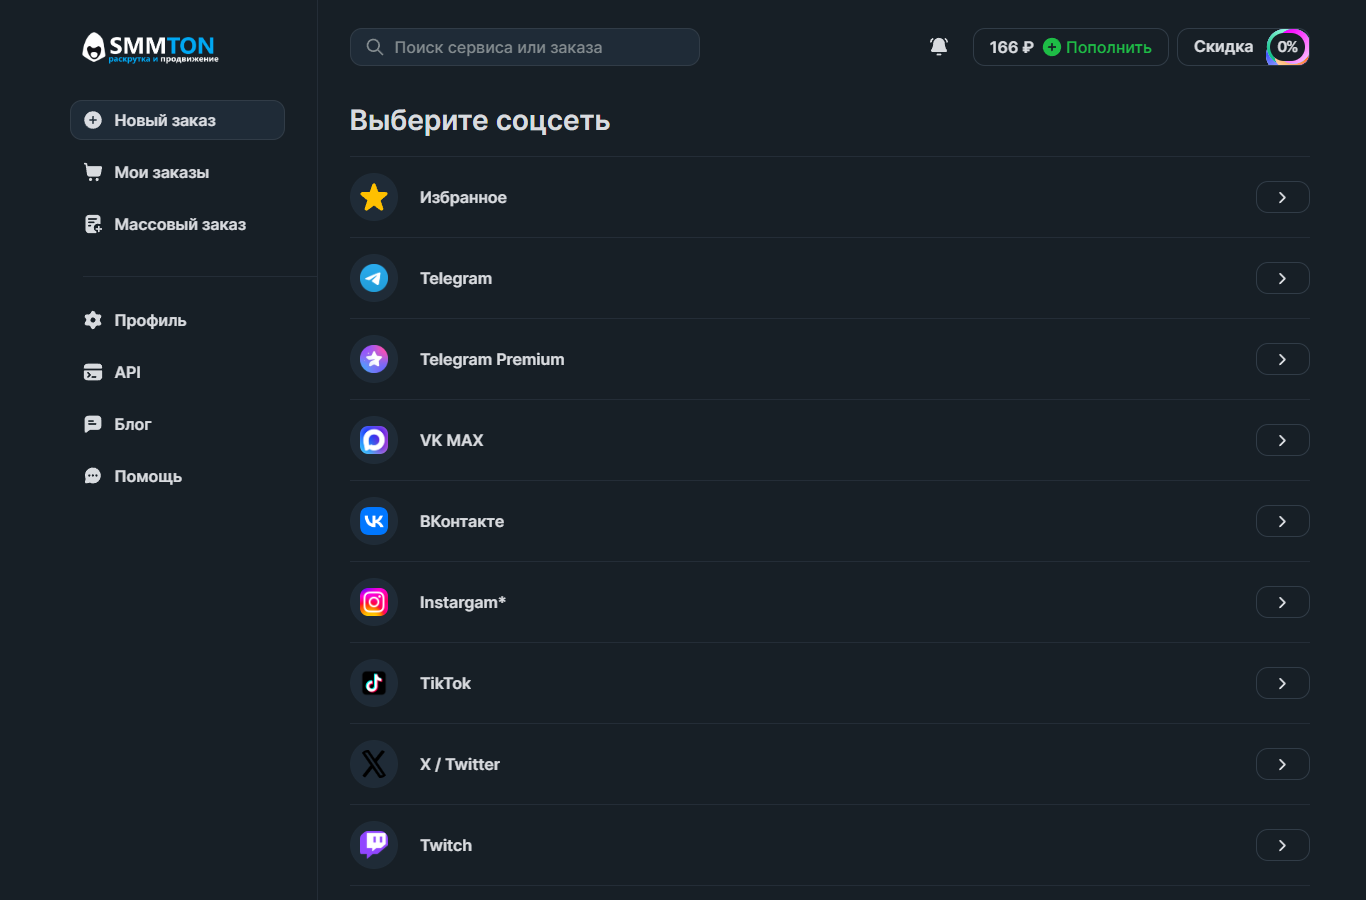This screenshot has width=1366, height=900.
Task: Click the Twitch logo icon
Action: point(374,845)
